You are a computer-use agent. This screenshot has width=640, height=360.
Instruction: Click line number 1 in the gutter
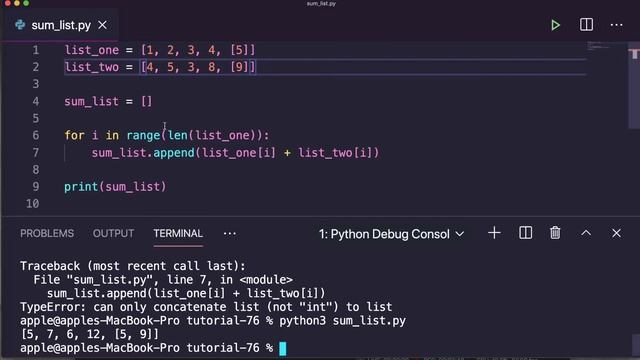coord(36,50)
